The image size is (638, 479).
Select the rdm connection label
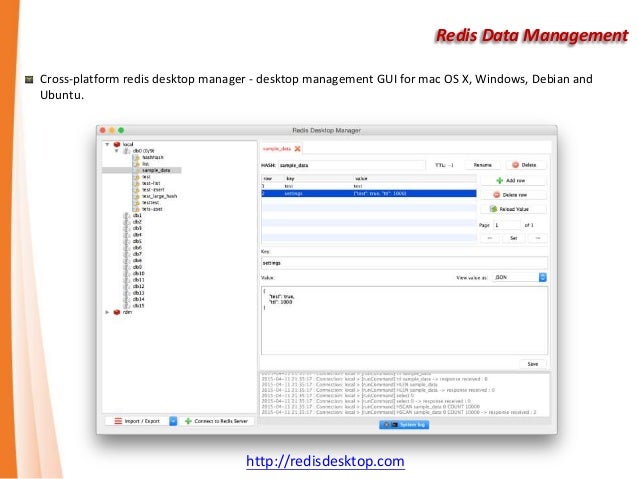127,312
